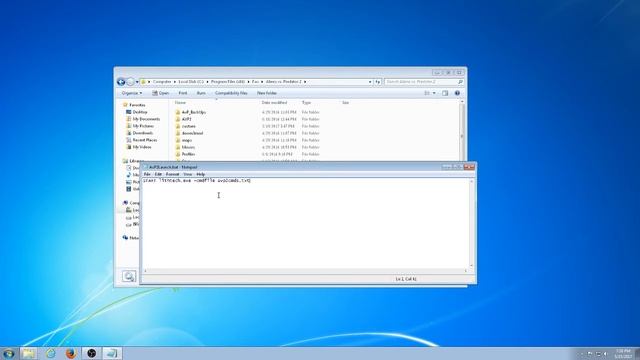
Task: Select the maps folder
Action: click(187, 140)
